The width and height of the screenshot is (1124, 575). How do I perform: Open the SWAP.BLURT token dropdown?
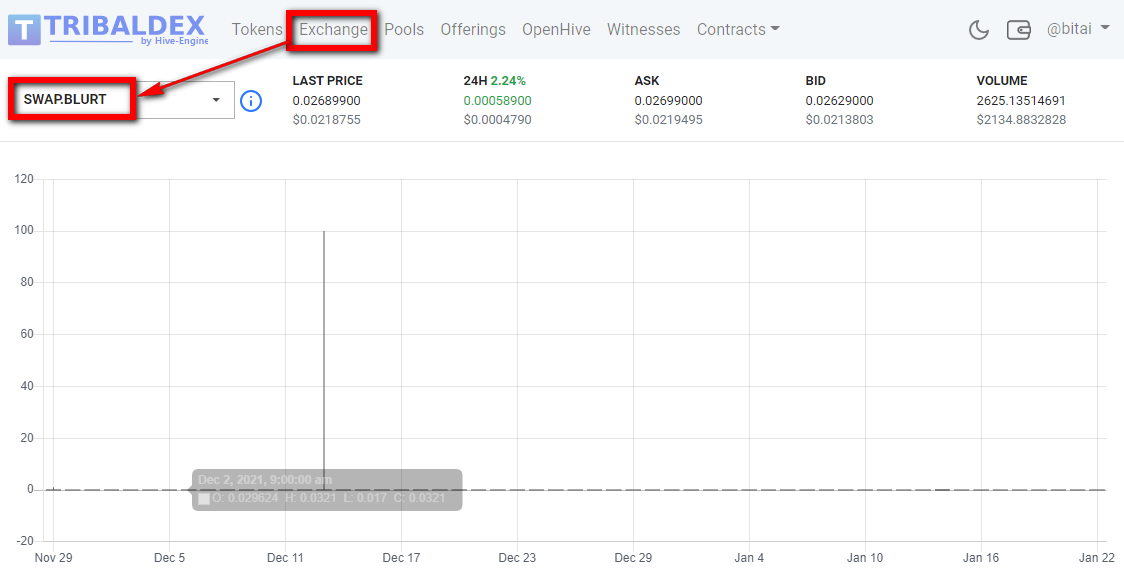(122, 100)
